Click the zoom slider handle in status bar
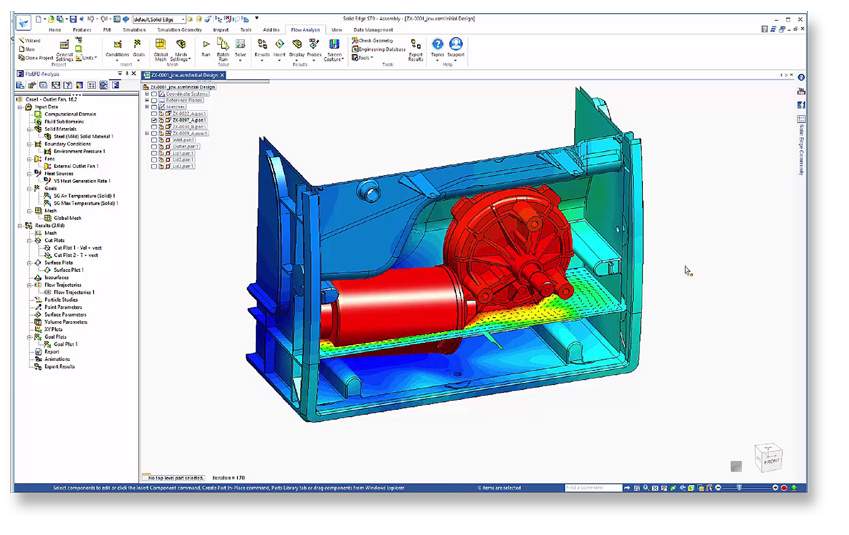The height and width of the screenshot is (535, 849). pos(740,488)
